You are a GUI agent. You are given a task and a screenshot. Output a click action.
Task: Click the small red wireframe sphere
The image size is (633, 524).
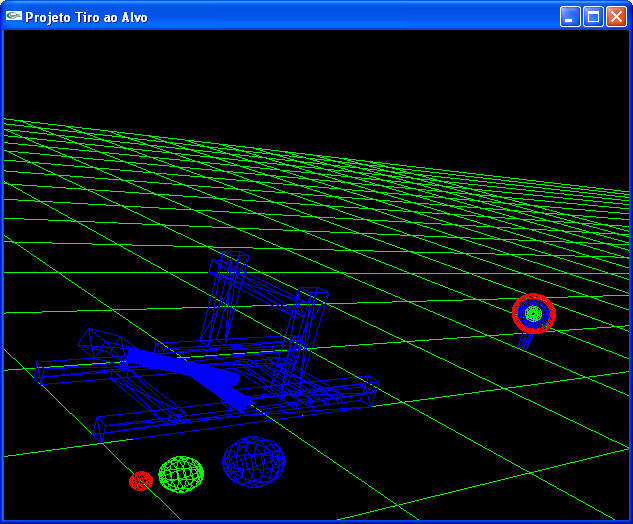141,481
